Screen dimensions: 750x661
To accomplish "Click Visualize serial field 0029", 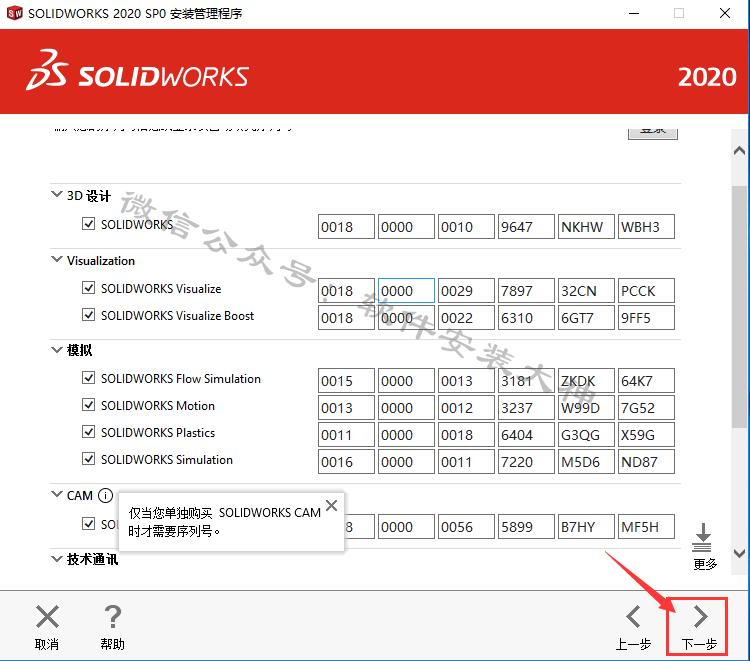I will click(x=466, y=290).
